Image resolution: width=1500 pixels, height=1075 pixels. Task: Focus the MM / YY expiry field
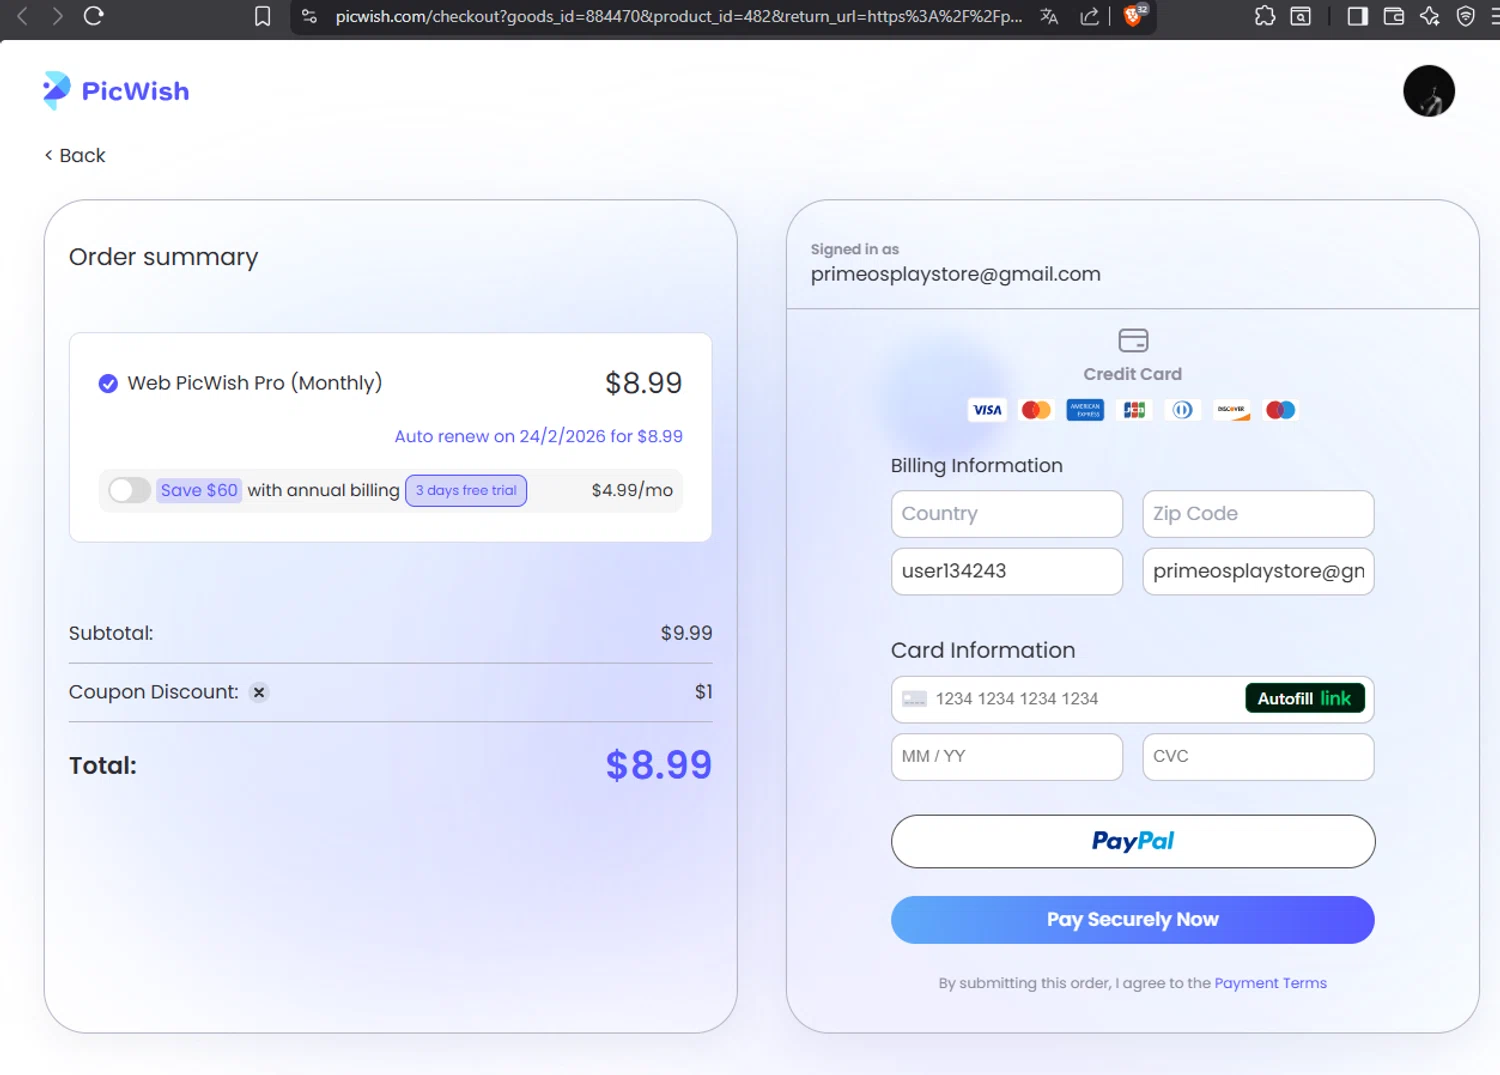(x=1006, y=756)
